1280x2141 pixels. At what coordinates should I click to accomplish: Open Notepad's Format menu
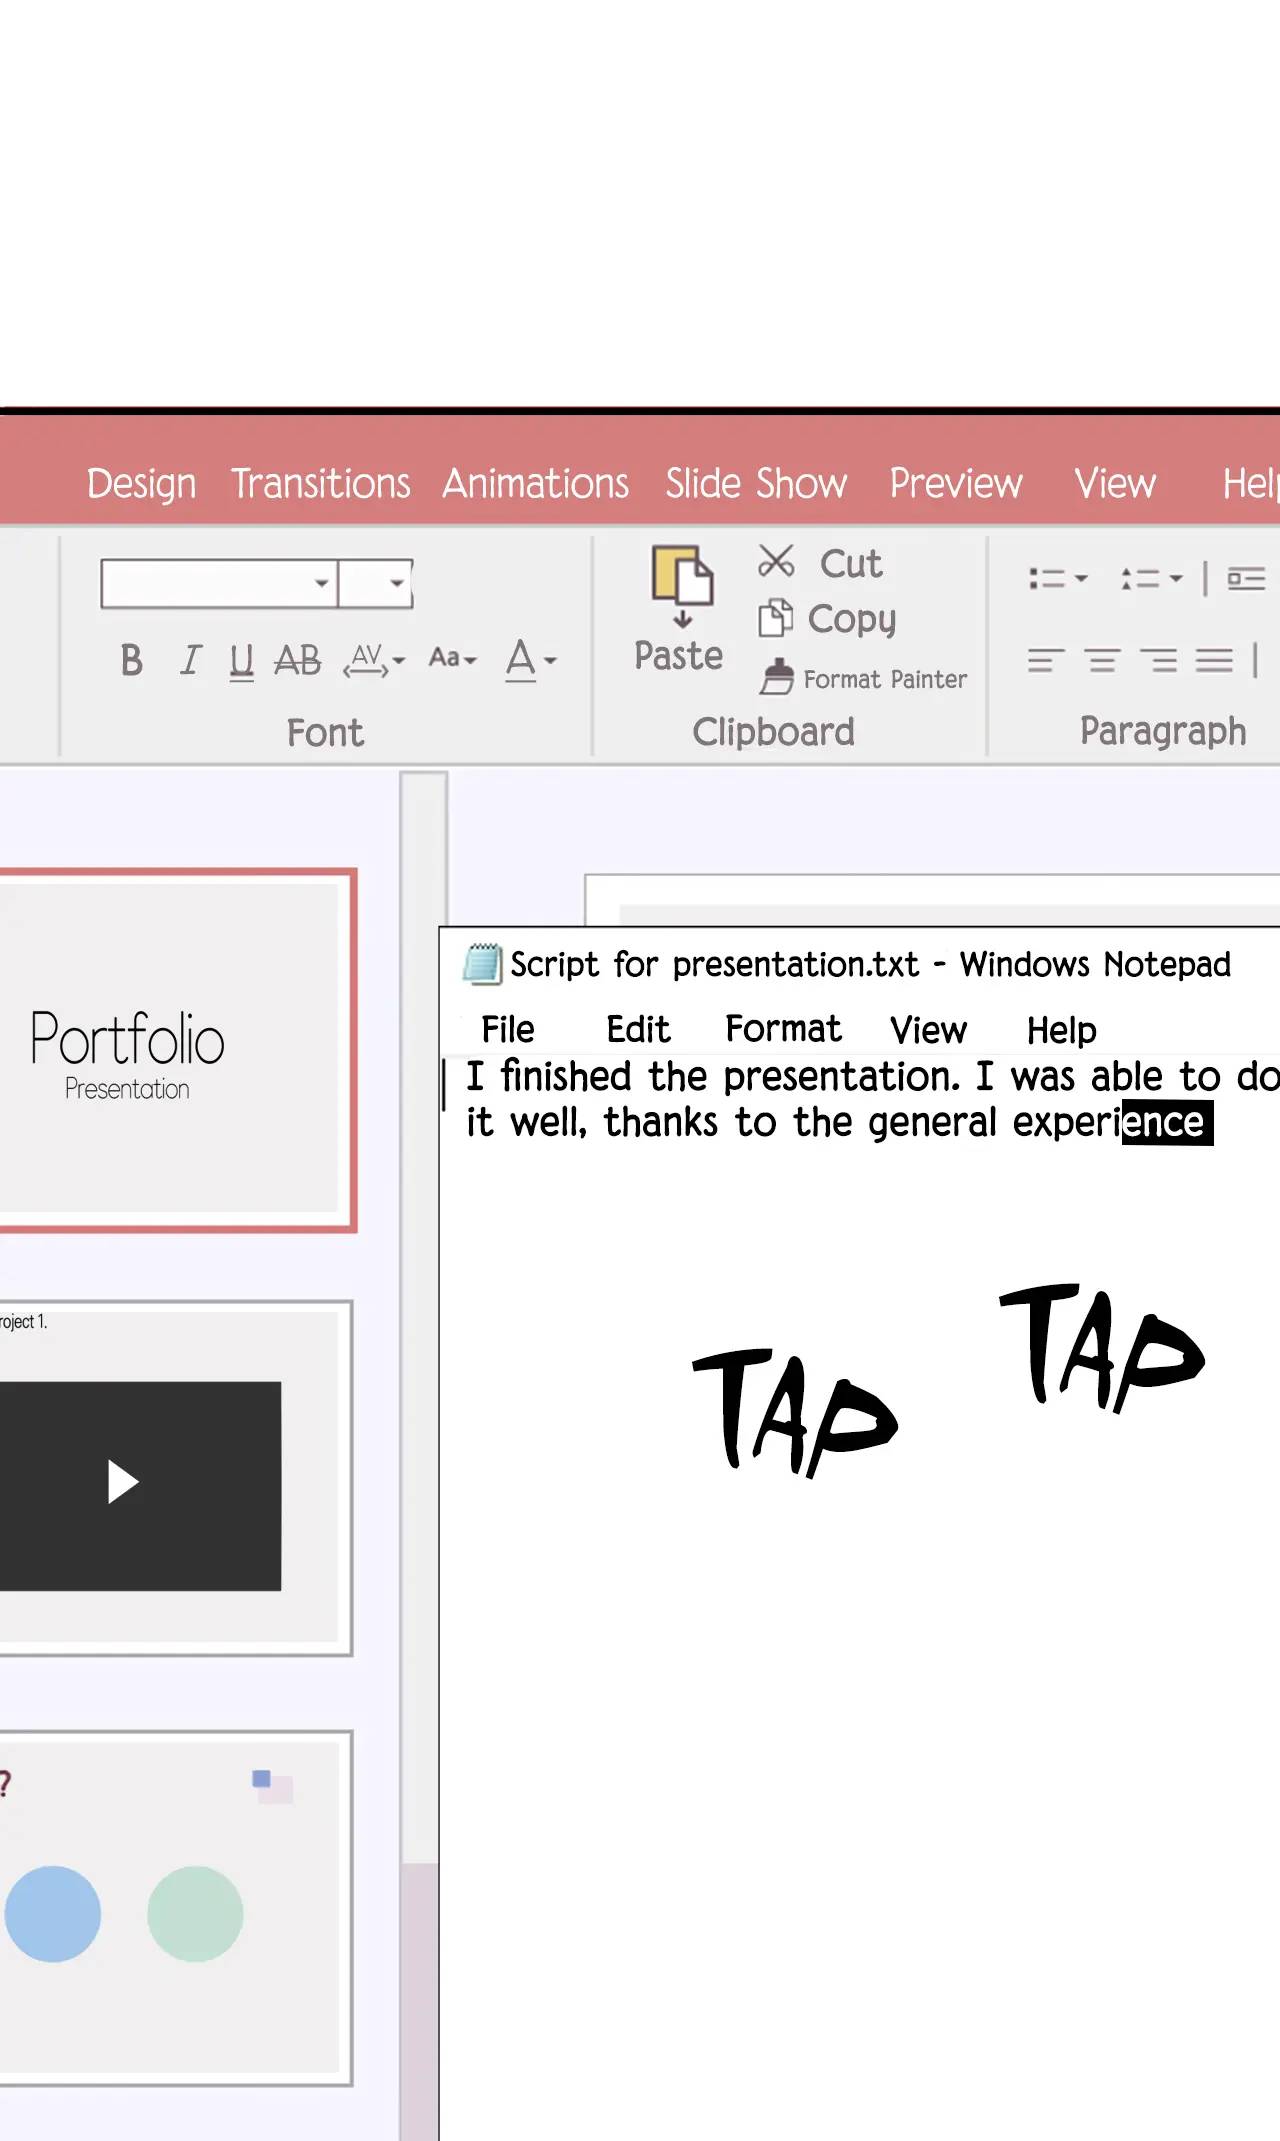(783, 1029)
